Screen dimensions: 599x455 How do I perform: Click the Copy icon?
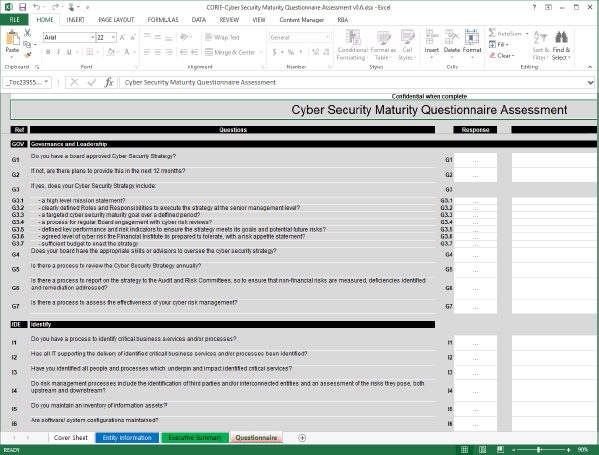pyautogui.click(x=27, y=44)
